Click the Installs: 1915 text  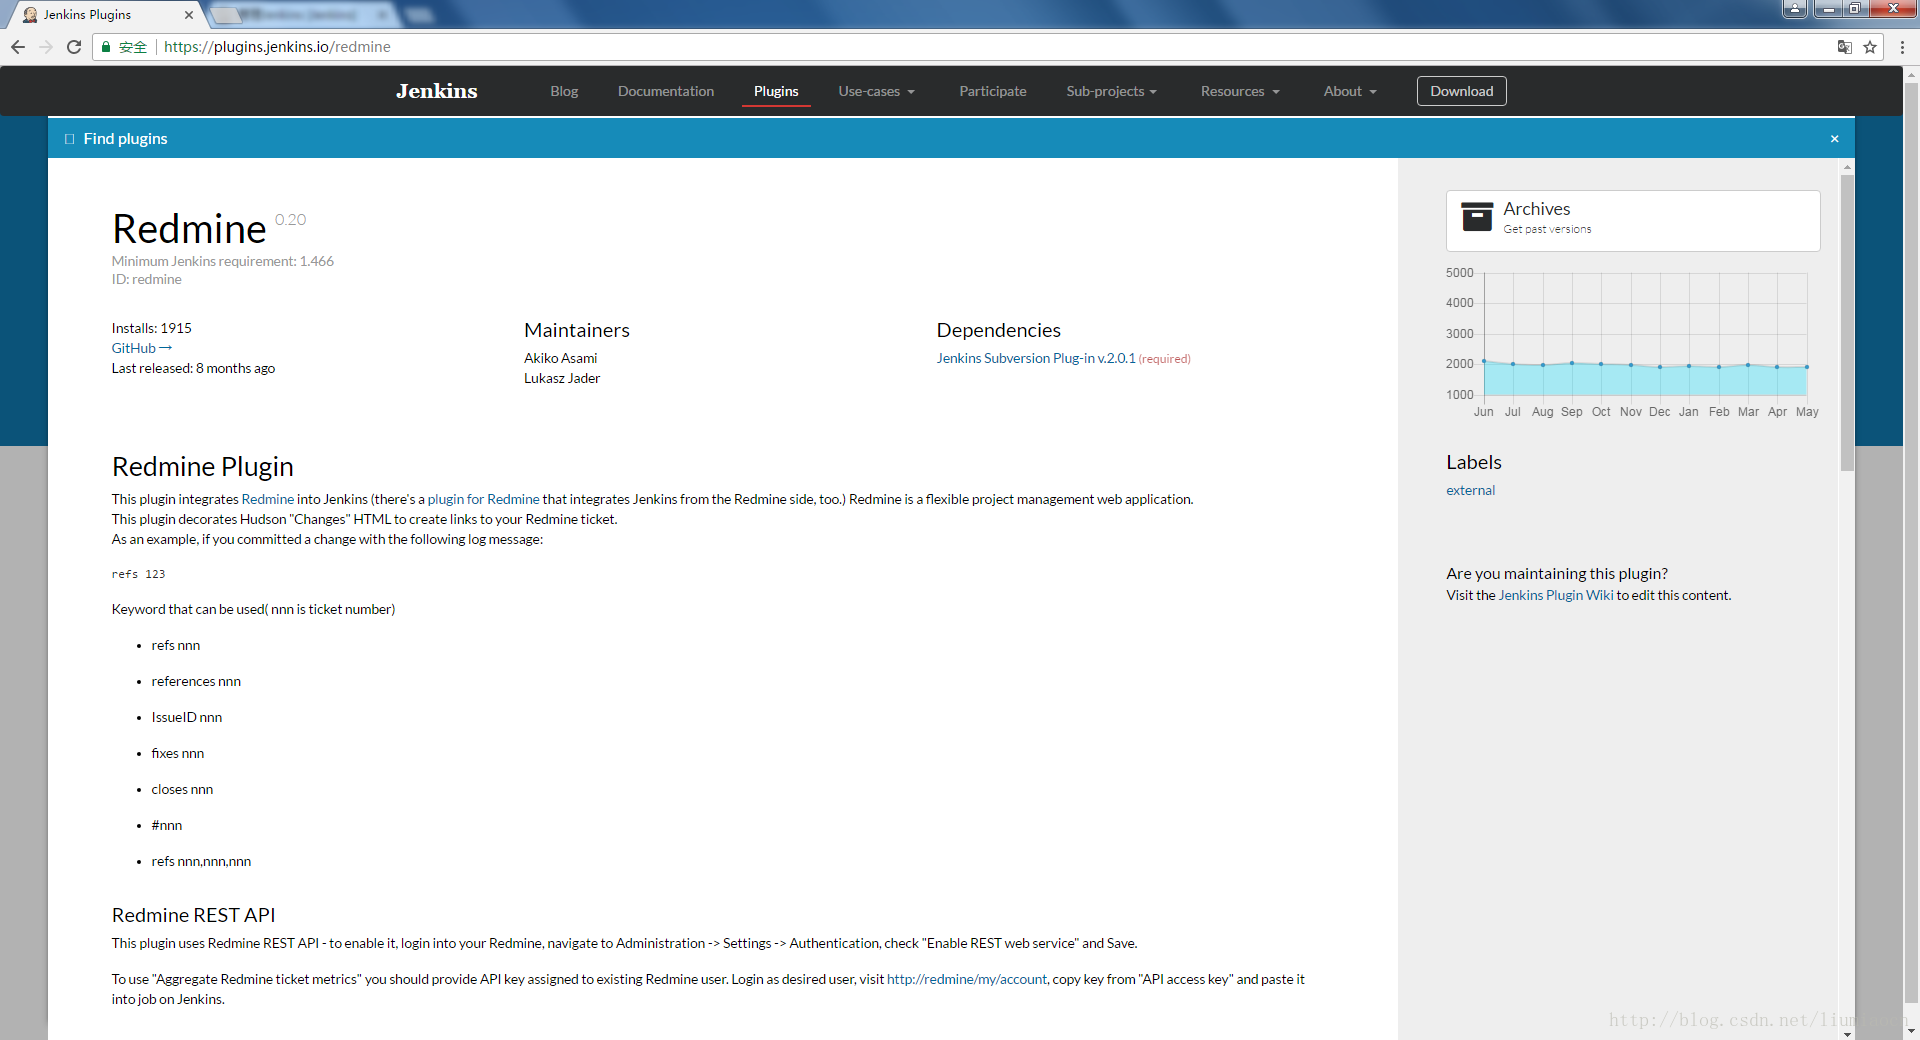tap(151, 328)
